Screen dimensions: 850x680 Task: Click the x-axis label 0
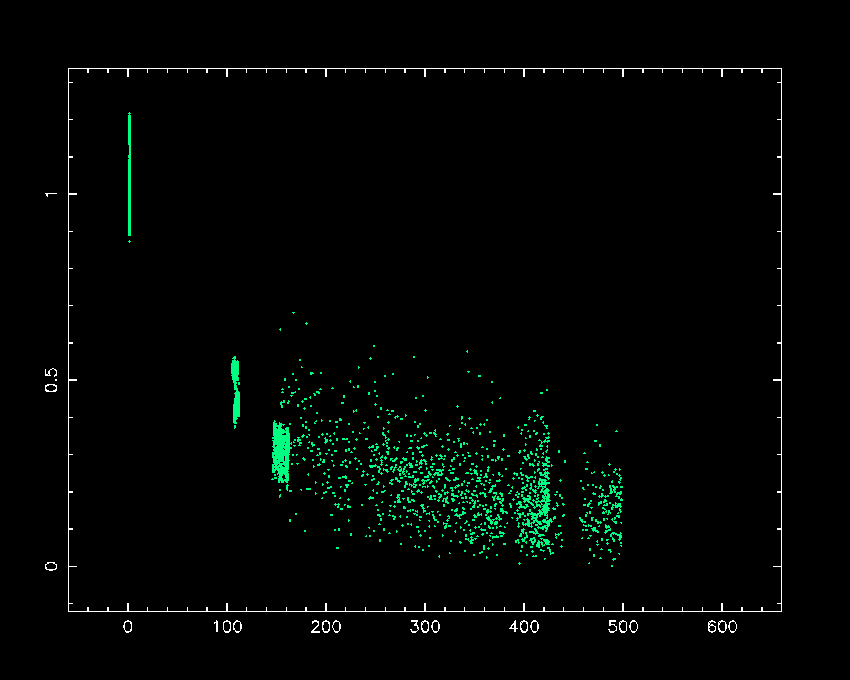click(x=128, y=627)
